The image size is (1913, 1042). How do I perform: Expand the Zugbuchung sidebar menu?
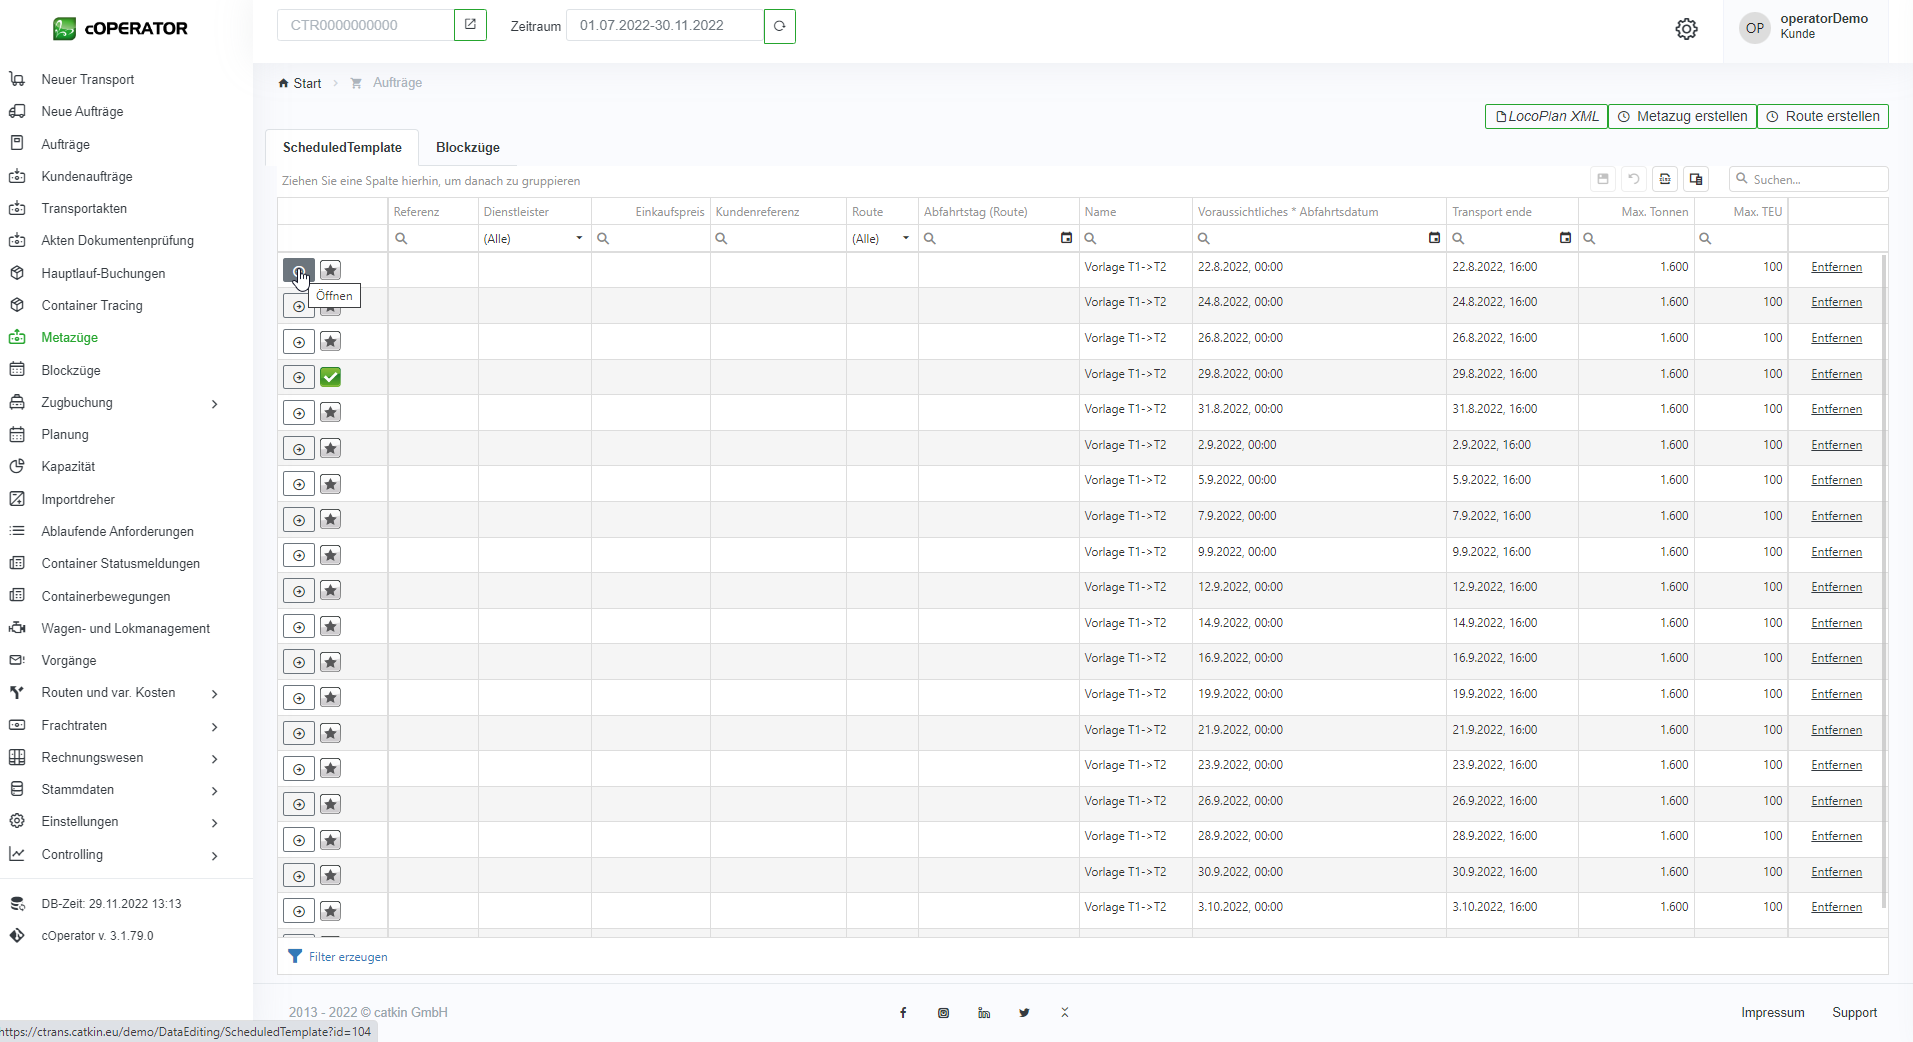[x=214, y=403]
